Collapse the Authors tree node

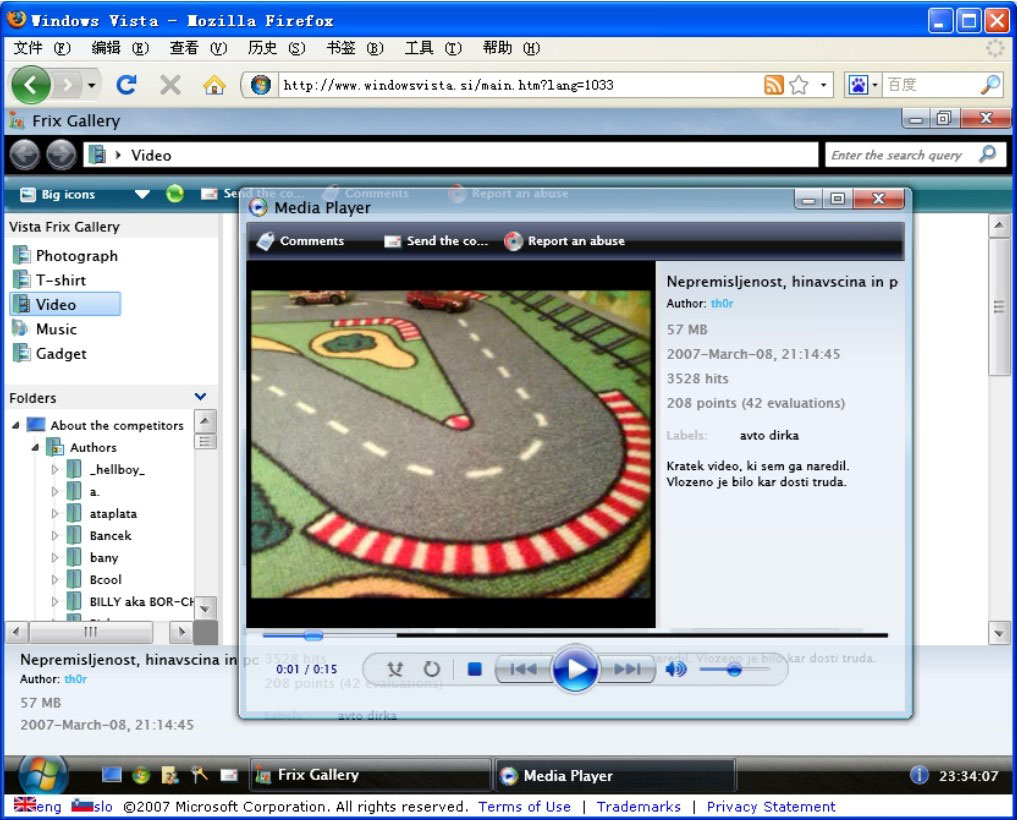[x=35, y=448]
